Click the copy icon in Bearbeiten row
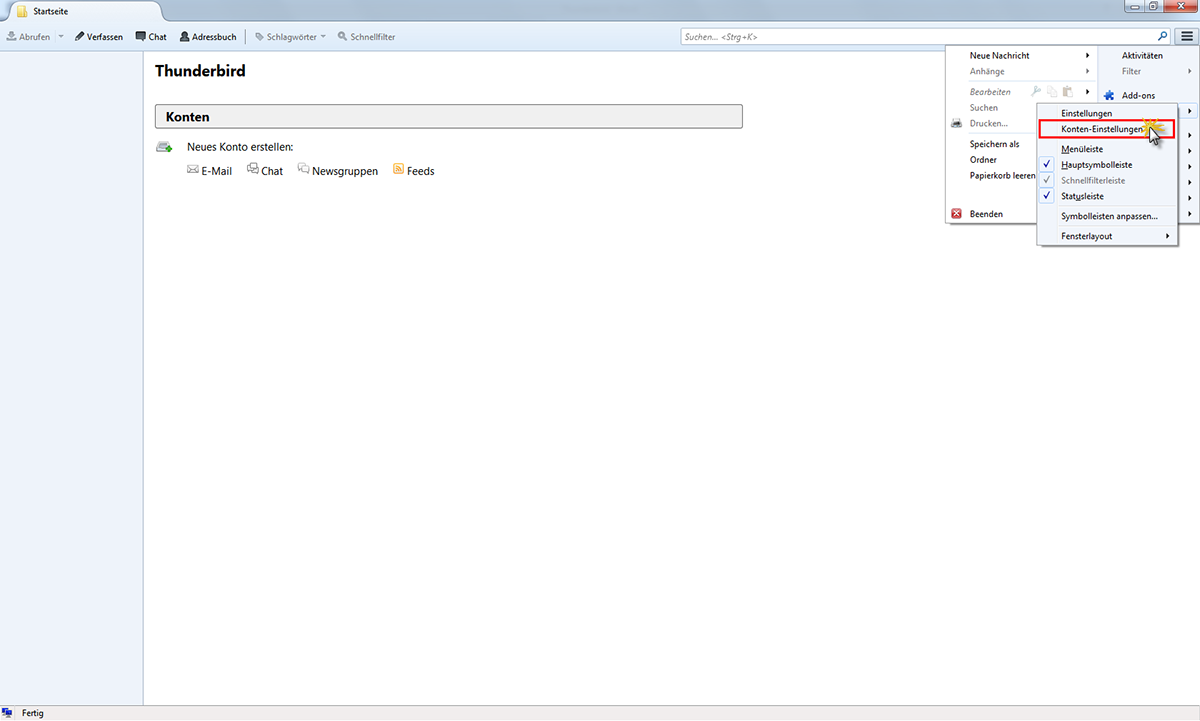 pyautogui.click(x=1052, y=92)
